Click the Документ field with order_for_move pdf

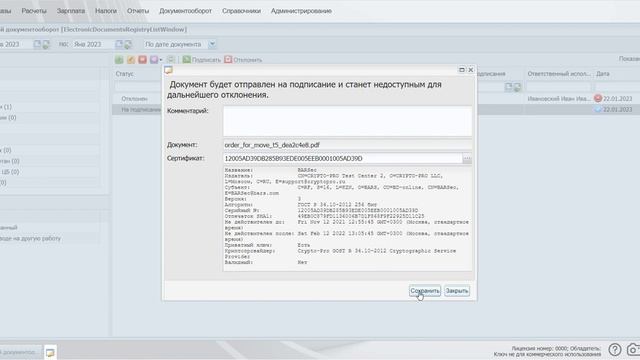coord(347,145)
